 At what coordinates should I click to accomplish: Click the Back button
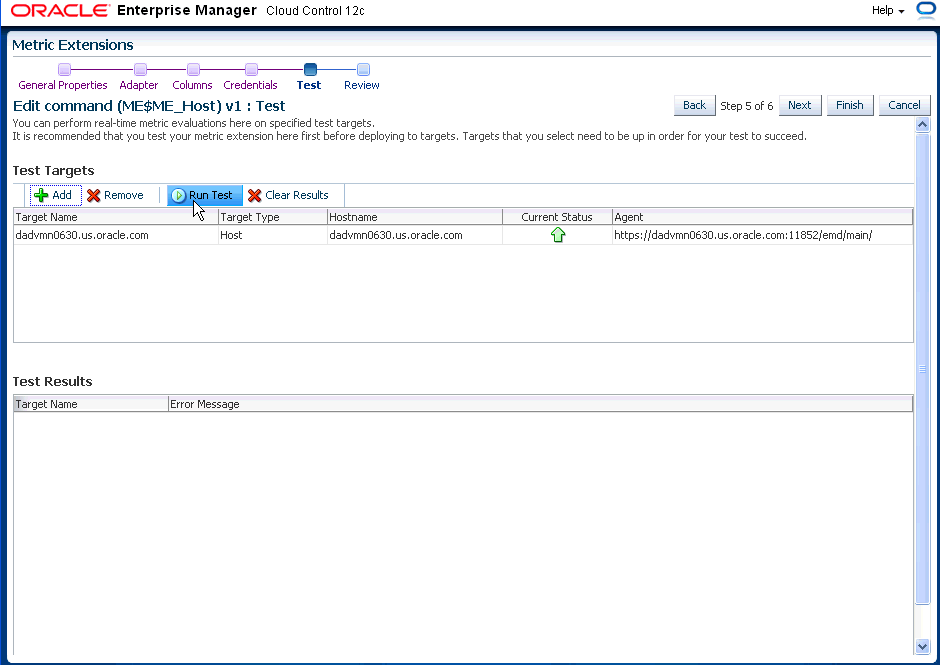tap(694, 106)
